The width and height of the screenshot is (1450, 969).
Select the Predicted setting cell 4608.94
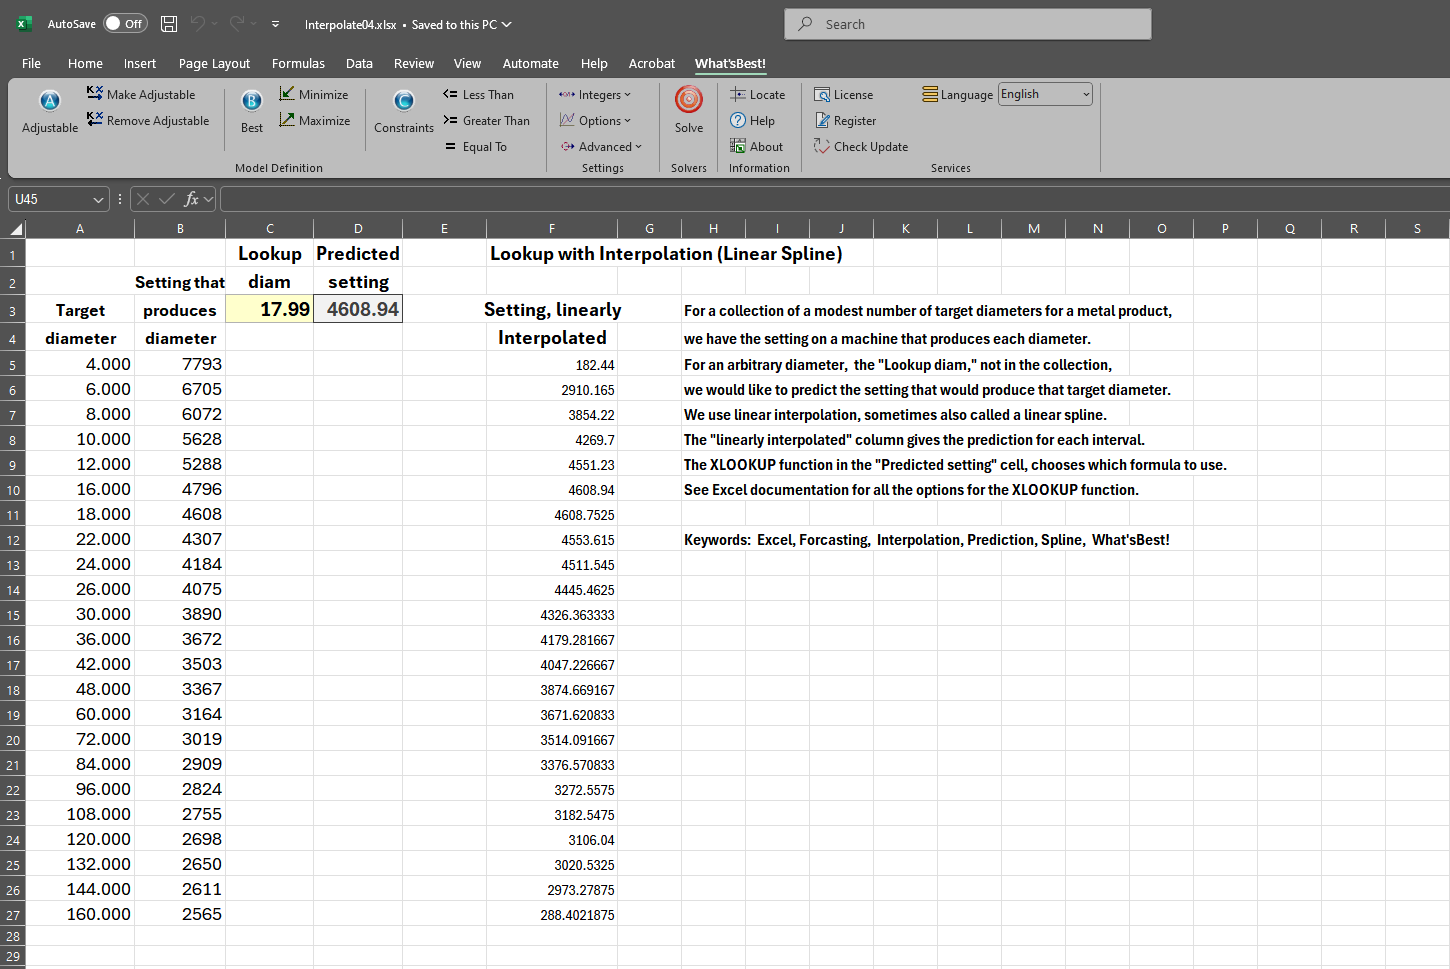tap(358, 309)
